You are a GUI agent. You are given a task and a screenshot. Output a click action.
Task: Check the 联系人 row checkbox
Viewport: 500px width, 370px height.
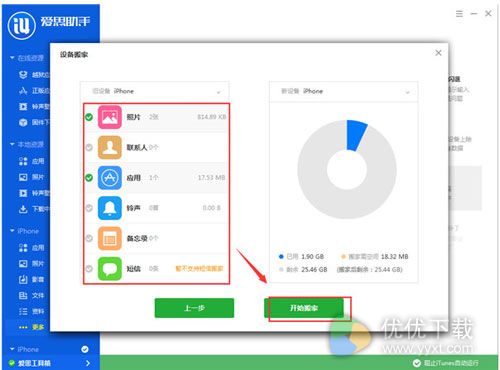click(x=89, y=147)
